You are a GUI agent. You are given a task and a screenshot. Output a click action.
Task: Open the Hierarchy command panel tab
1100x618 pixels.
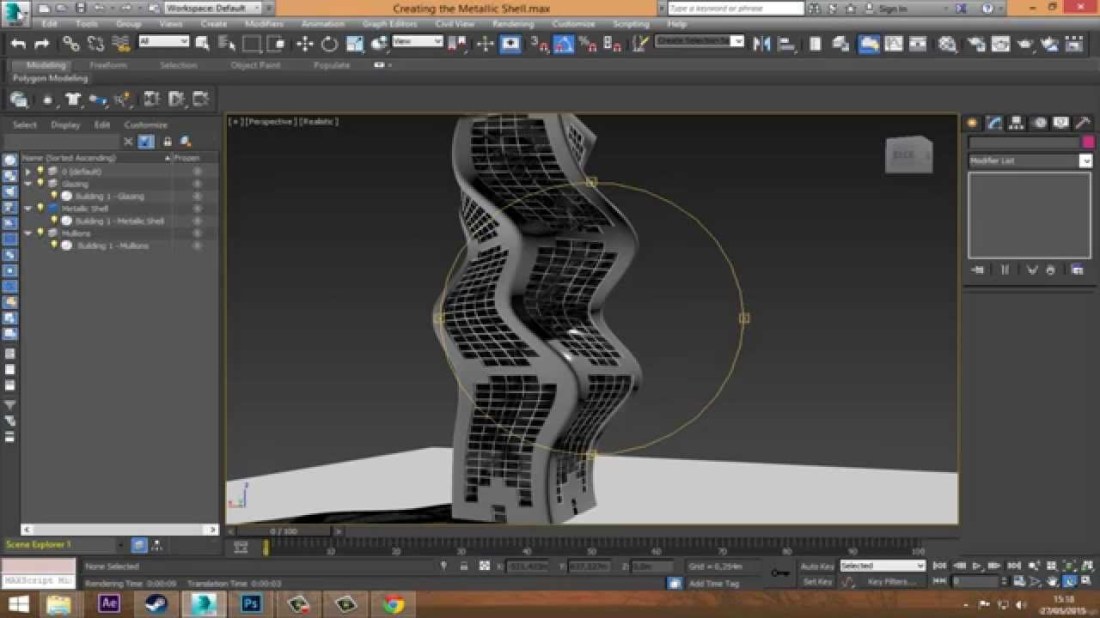(1017, 123)
